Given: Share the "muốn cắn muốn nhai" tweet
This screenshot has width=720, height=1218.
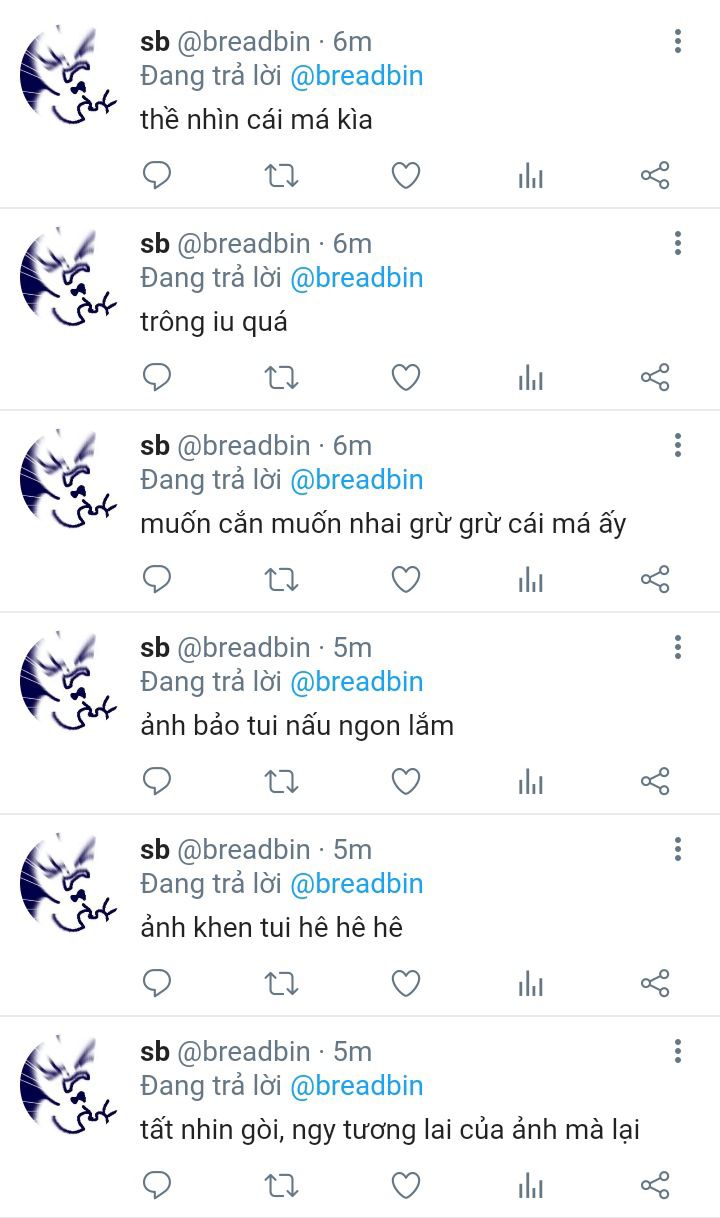Looking at the screenshot, I should click(x=655, y=580).
